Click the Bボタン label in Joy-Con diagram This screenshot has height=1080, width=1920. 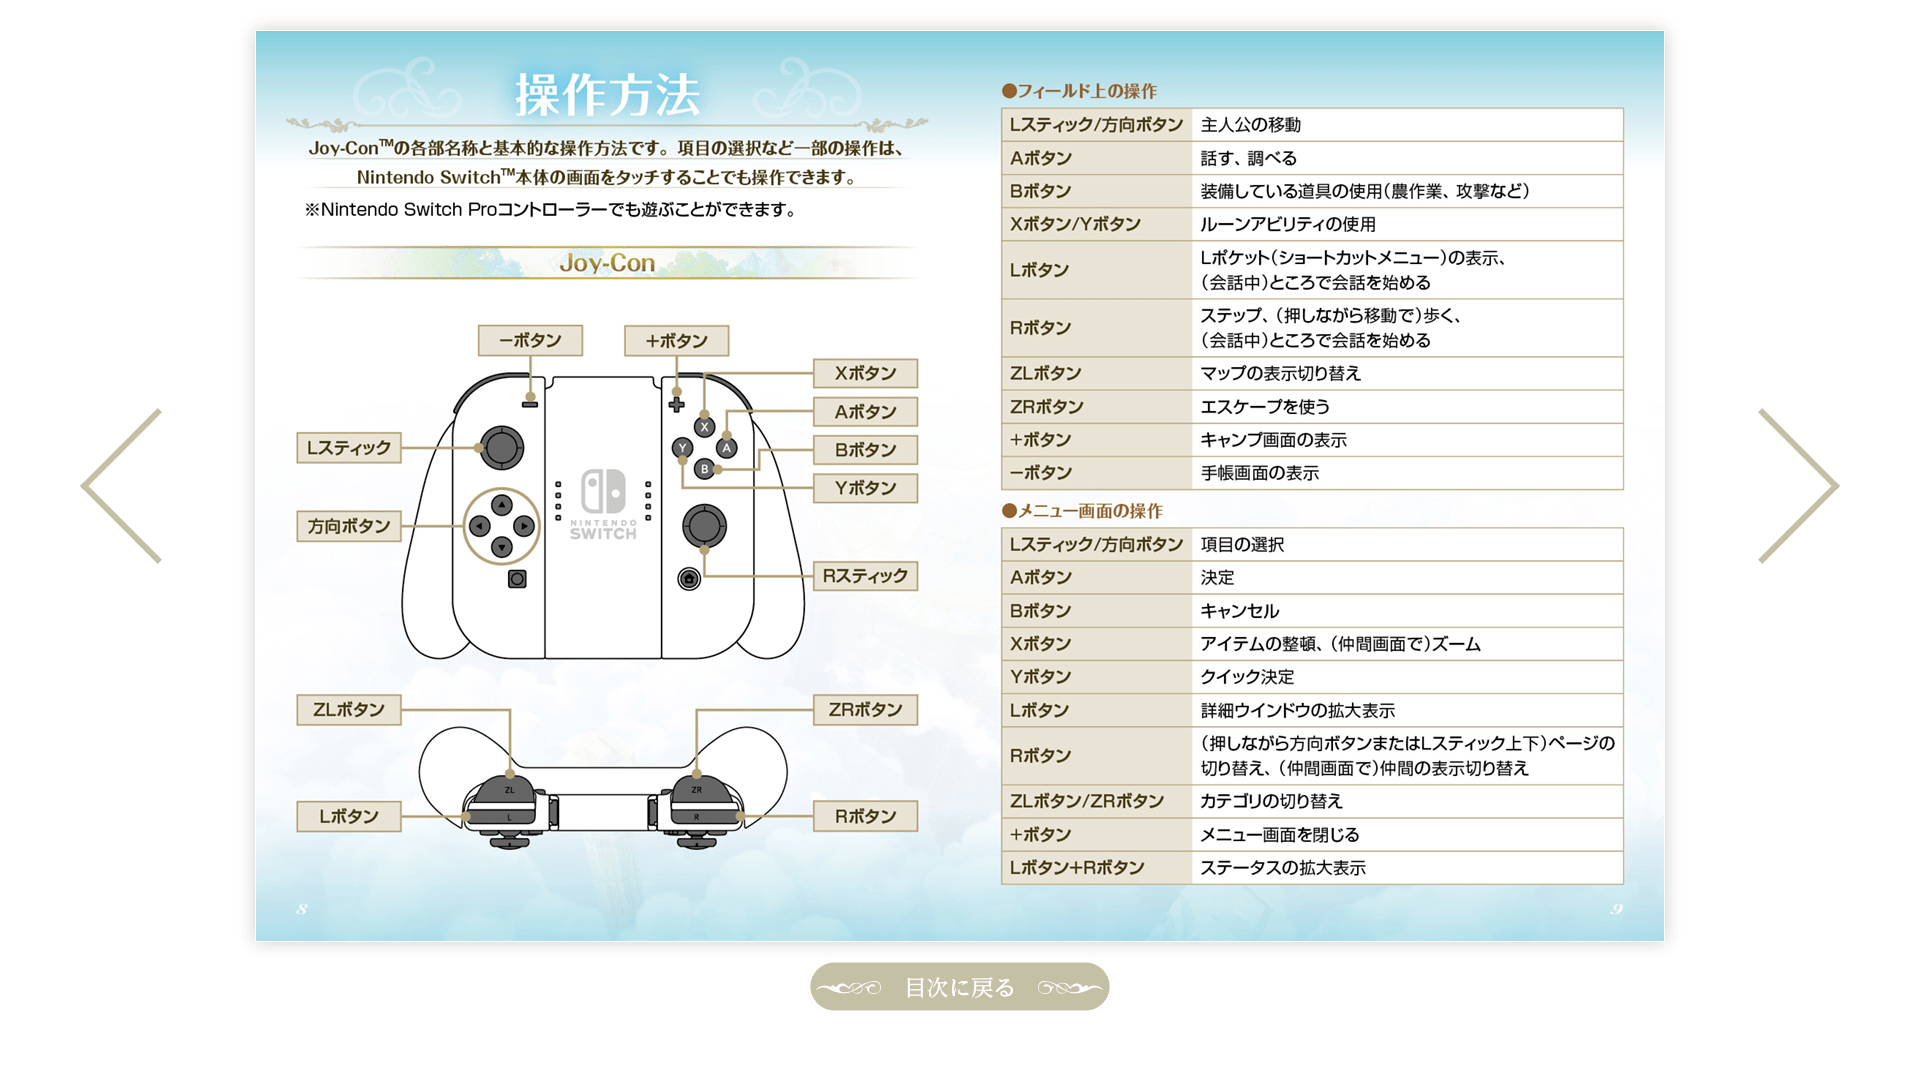(x=865, y=450)
